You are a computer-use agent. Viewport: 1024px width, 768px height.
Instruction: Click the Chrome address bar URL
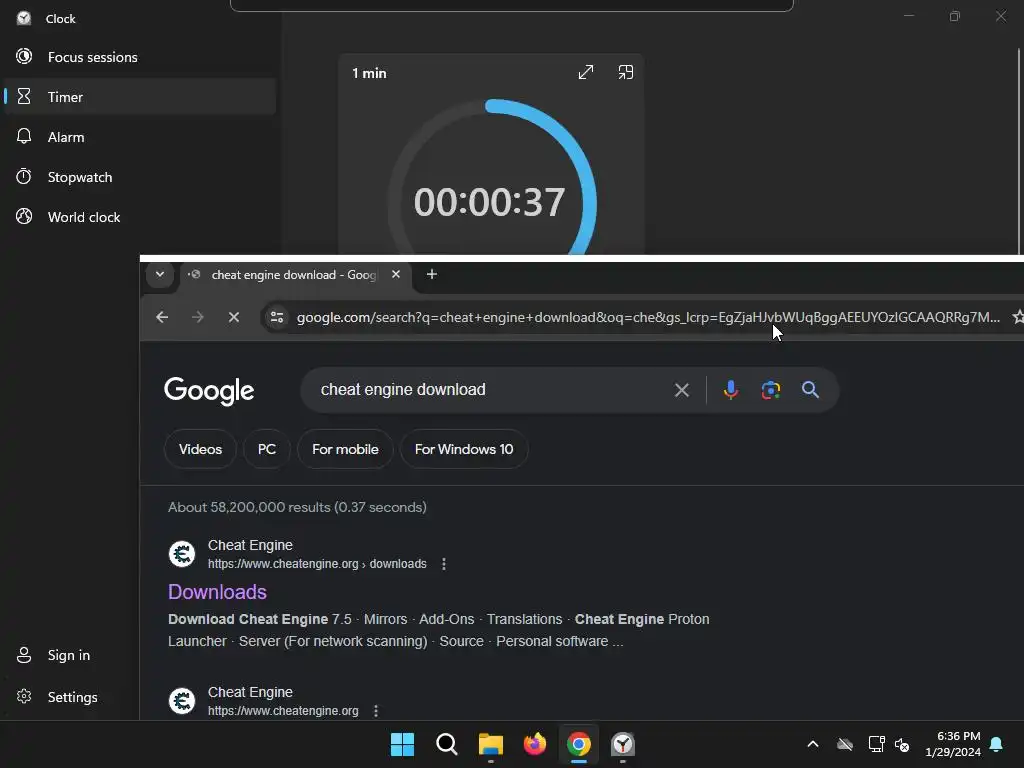click(648, 317)
